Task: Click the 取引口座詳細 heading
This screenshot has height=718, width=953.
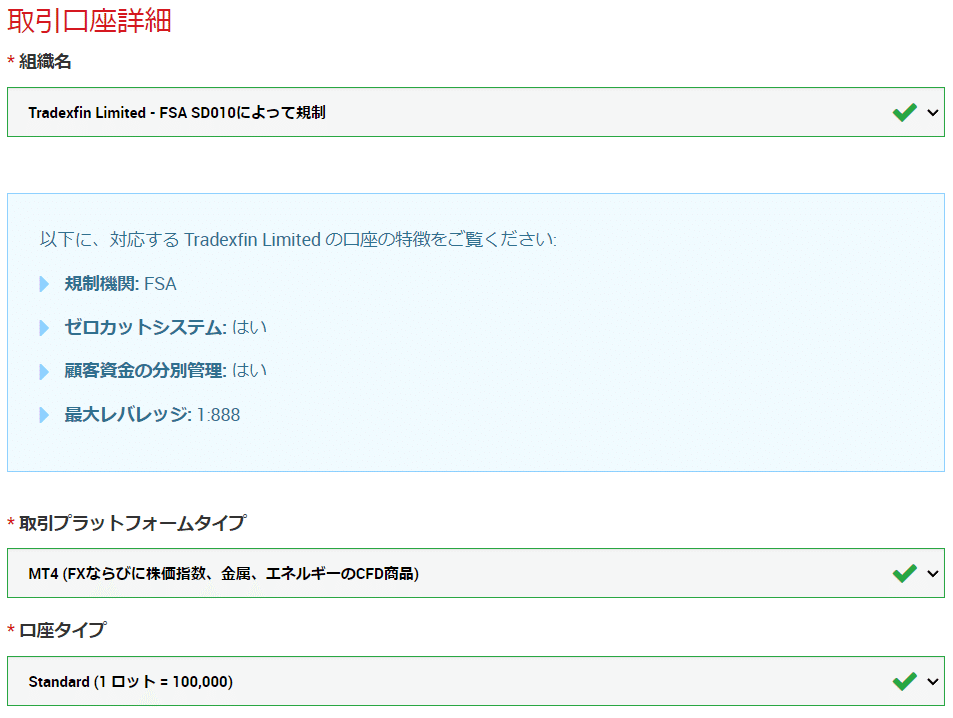Action: click(x=89, y=21)
